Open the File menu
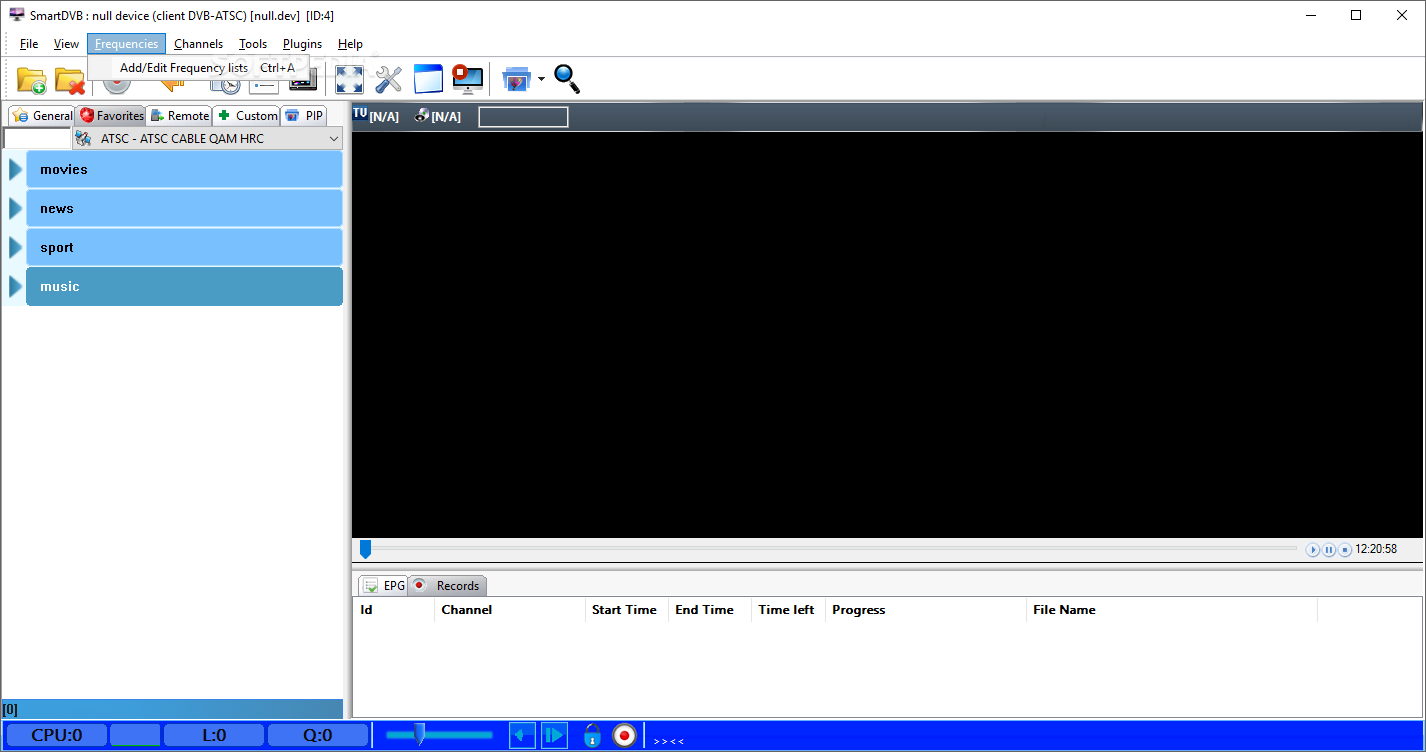This screenshot has width=1426, height=752. tap(29, 44)
